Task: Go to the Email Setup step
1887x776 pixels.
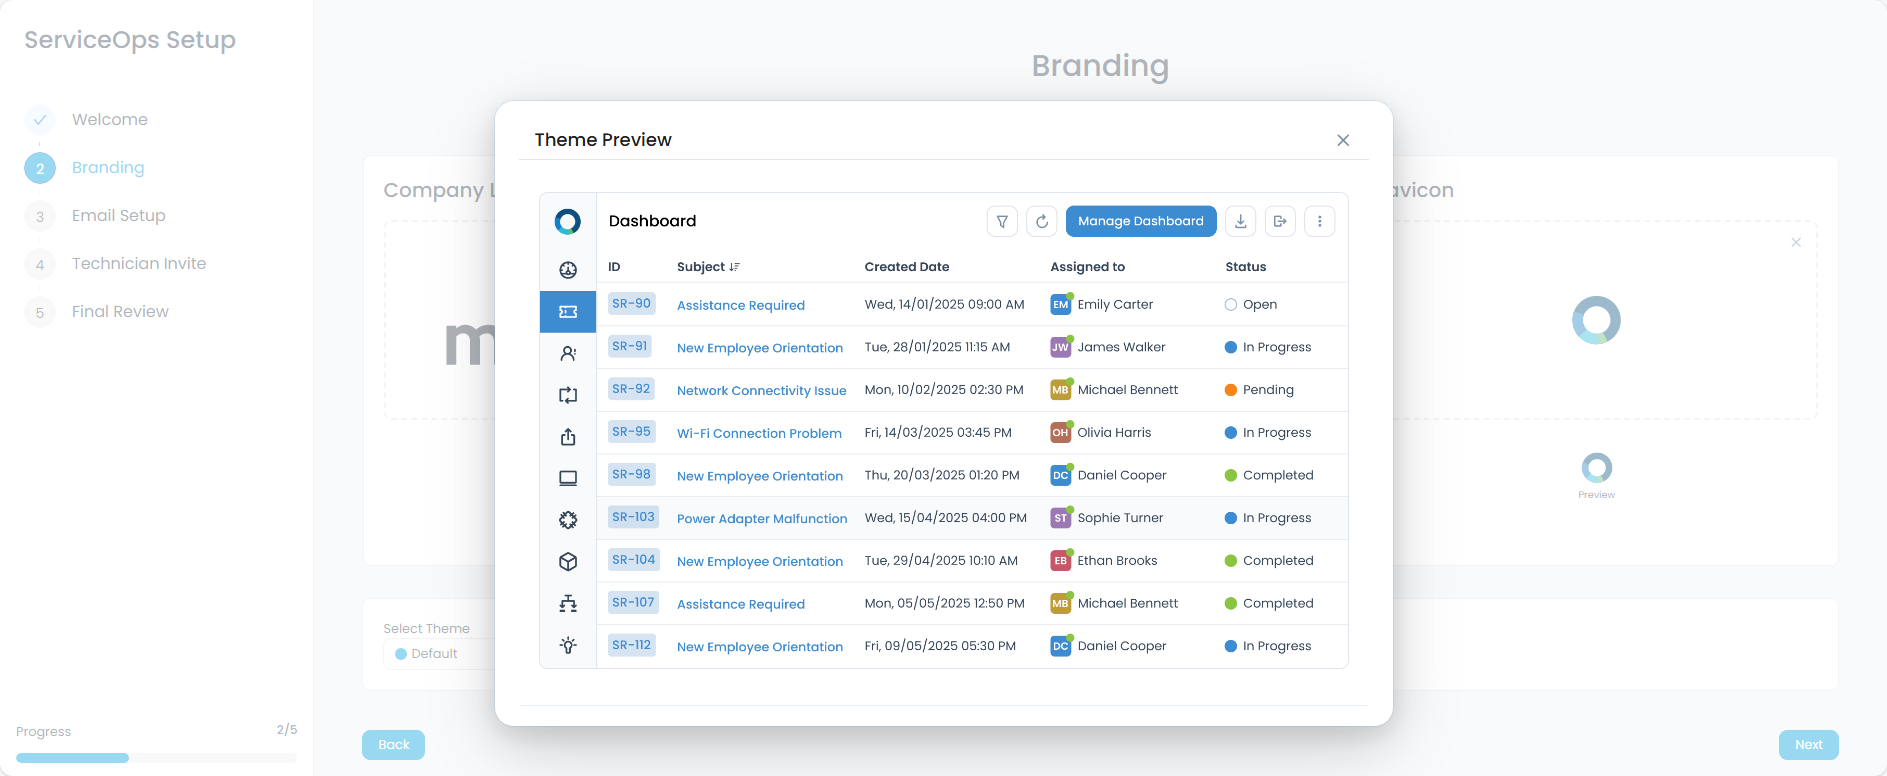Action: [x=118, y=216]
